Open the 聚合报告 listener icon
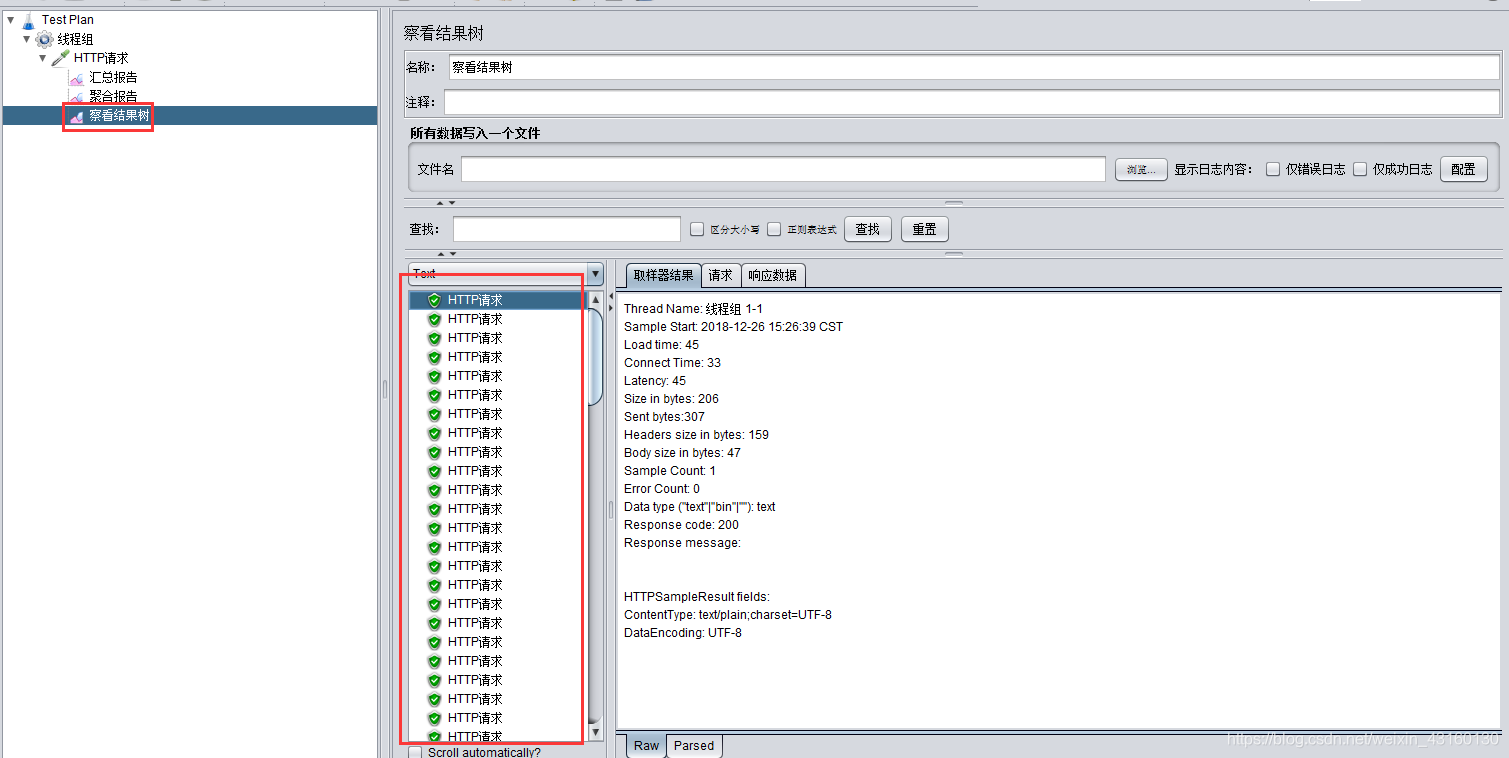This screenshot has height=758, width=1509. pyautogui.click(x=77, y=96)
